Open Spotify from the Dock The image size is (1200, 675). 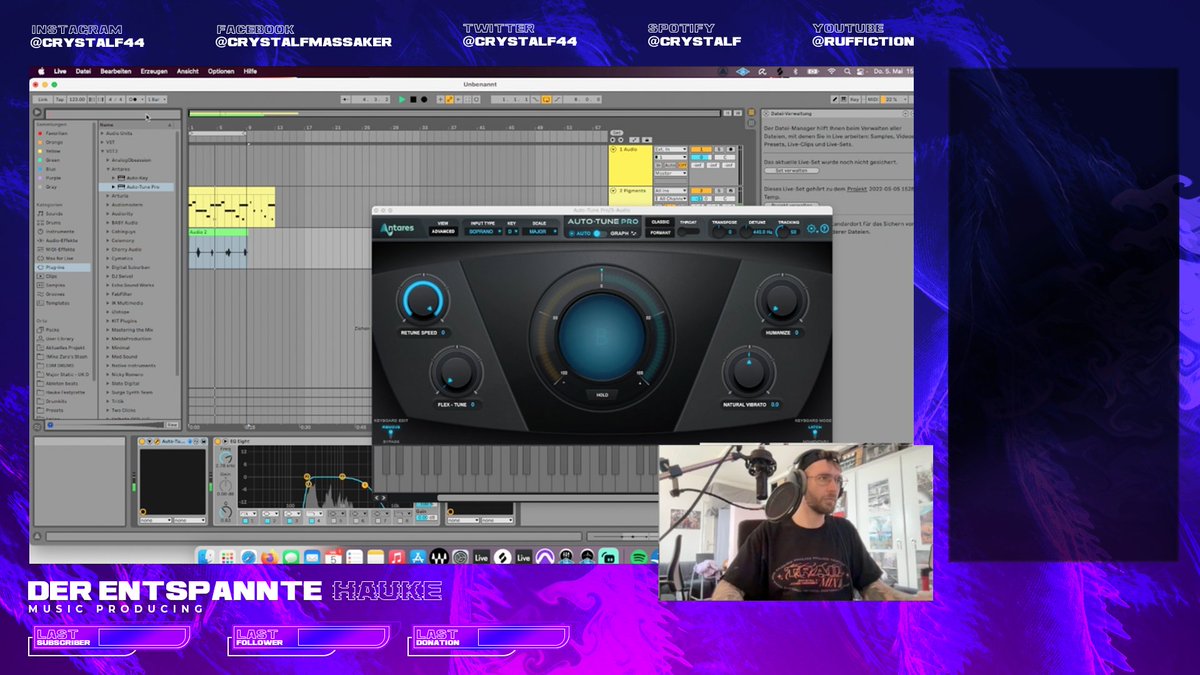click(638, 556)
